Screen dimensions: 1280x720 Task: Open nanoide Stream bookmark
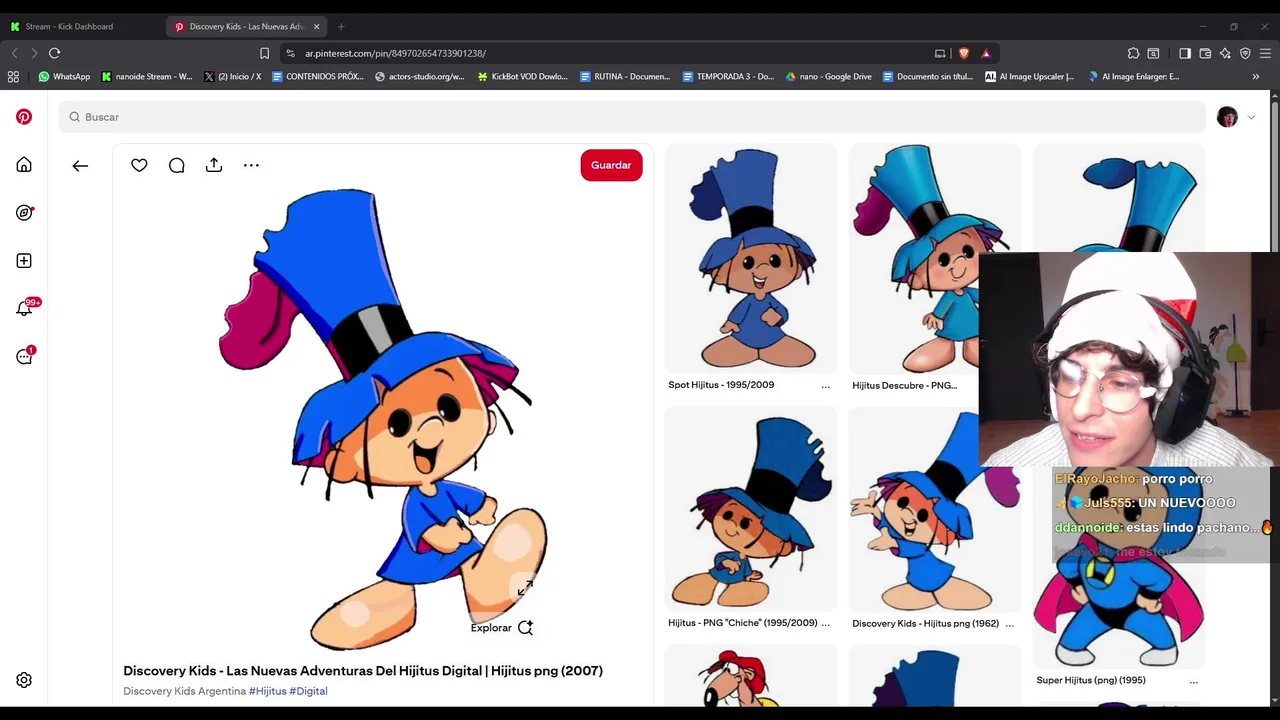pos(147,76)
